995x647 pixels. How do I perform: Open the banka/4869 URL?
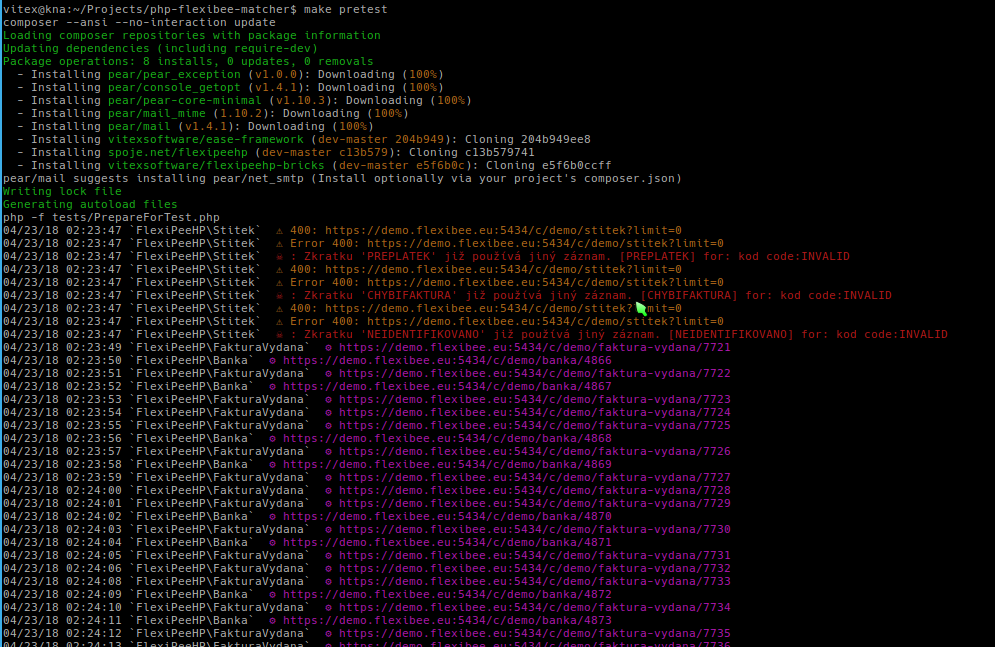(447, 464)
